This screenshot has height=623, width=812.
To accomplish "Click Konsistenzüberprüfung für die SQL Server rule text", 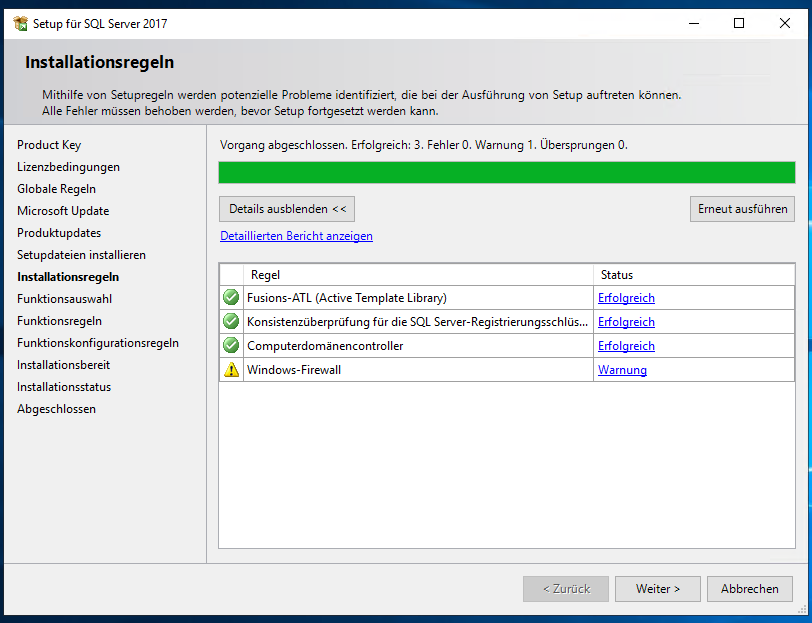I will coord(417,322).
